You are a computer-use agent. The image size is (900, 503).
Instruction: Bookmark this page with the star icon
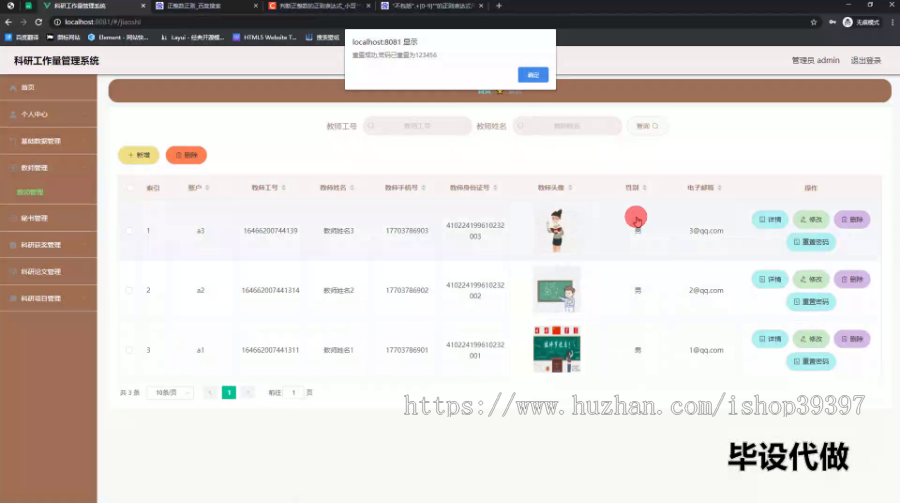813,22
